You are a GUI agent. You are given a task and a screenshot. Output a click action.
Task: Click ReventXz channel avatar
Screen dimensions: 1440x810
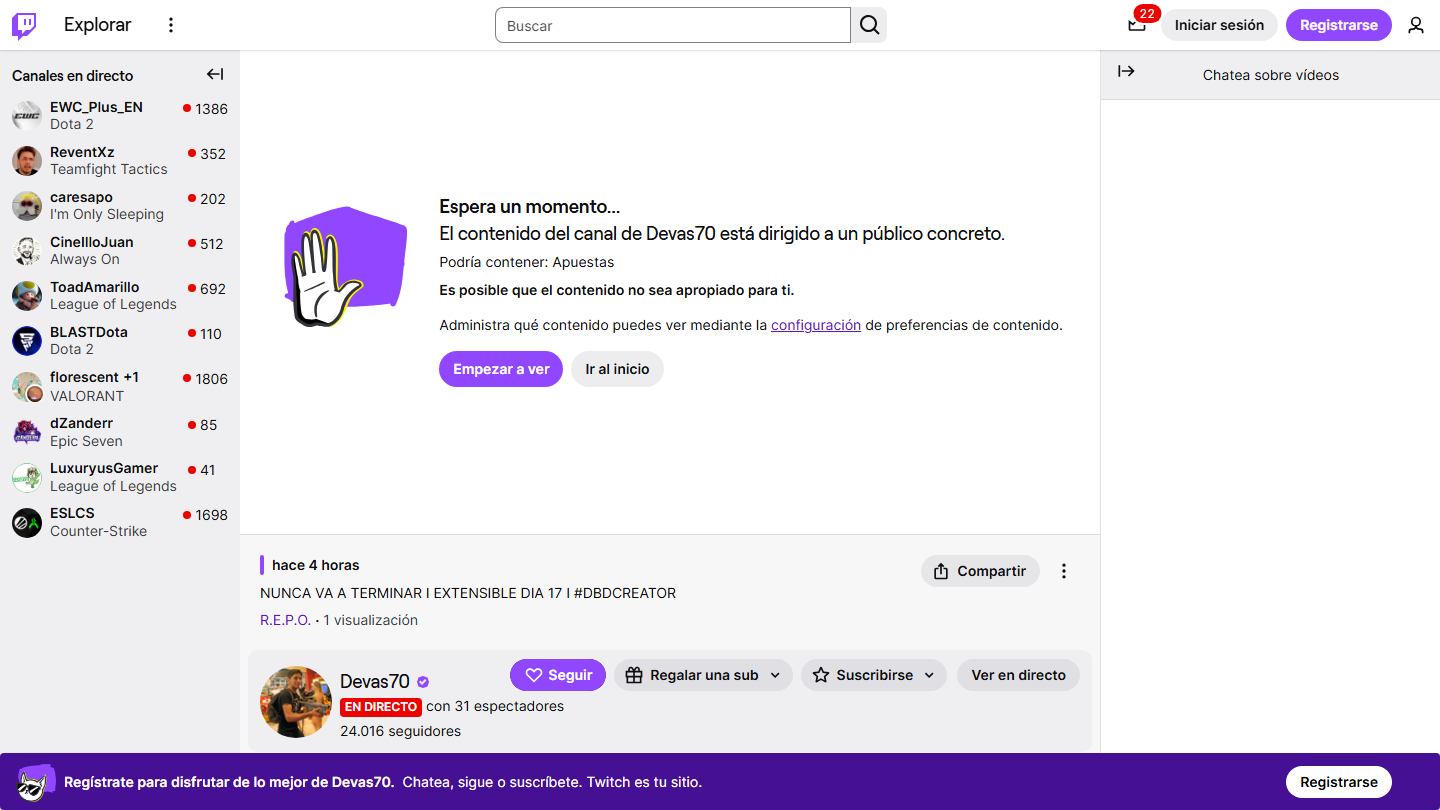(x=27, y=161)
